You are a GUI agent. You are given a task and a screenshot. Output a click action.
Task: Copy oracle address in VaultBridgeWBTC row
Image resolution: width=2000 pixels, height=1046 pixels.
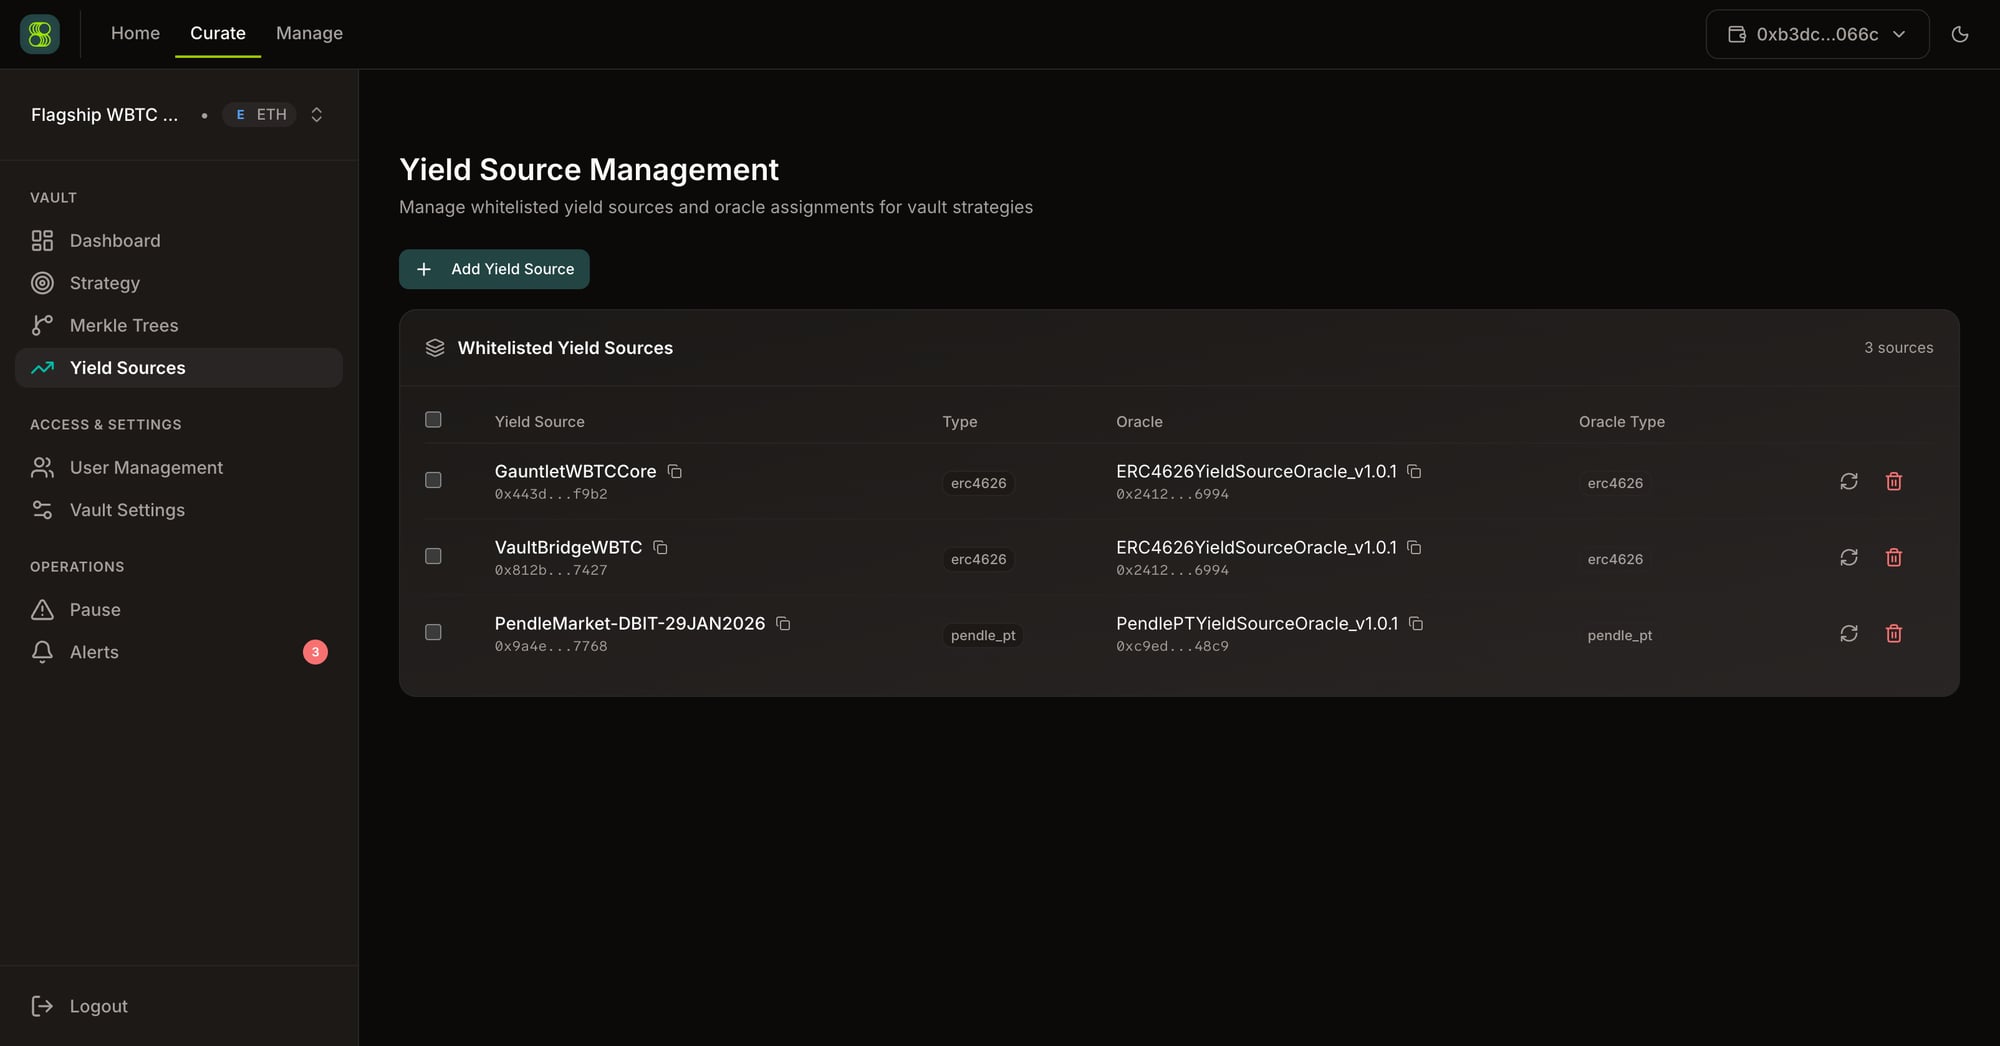pos(1414,547)
